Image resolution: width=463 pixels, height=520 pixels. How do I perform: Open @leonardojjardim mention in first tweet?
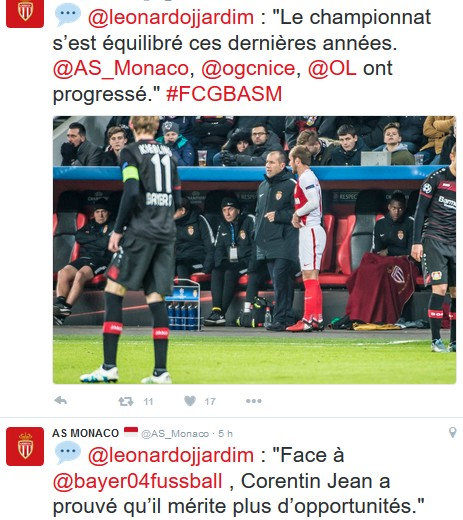171,17
